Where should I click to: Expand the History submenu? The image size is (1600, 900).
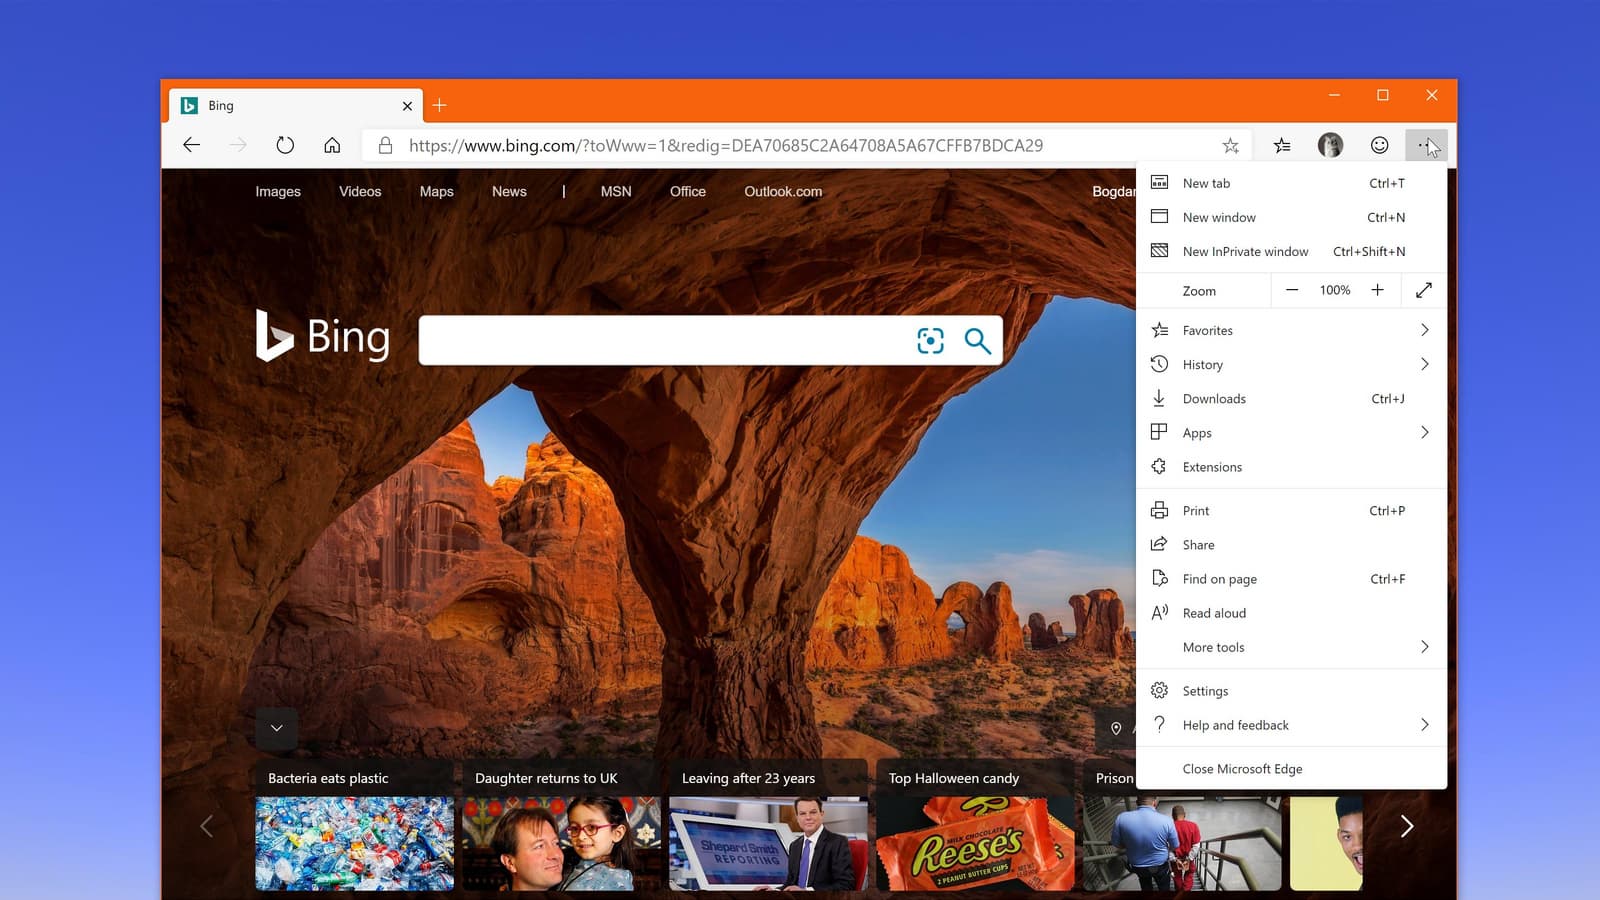tap(1292, 364)
